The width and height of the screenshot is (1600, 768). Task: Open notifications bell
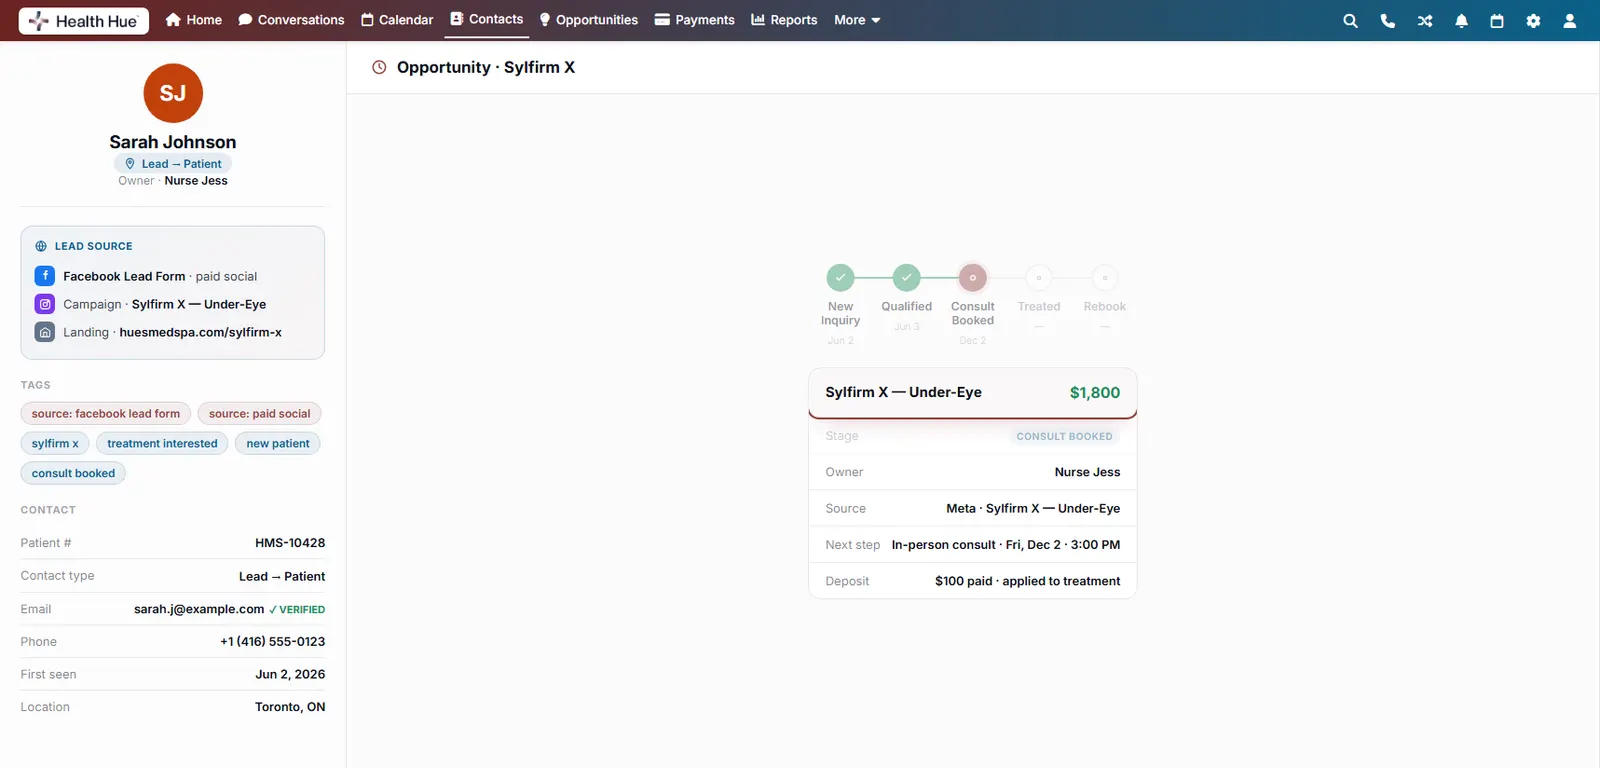(x=1461, y=20)
